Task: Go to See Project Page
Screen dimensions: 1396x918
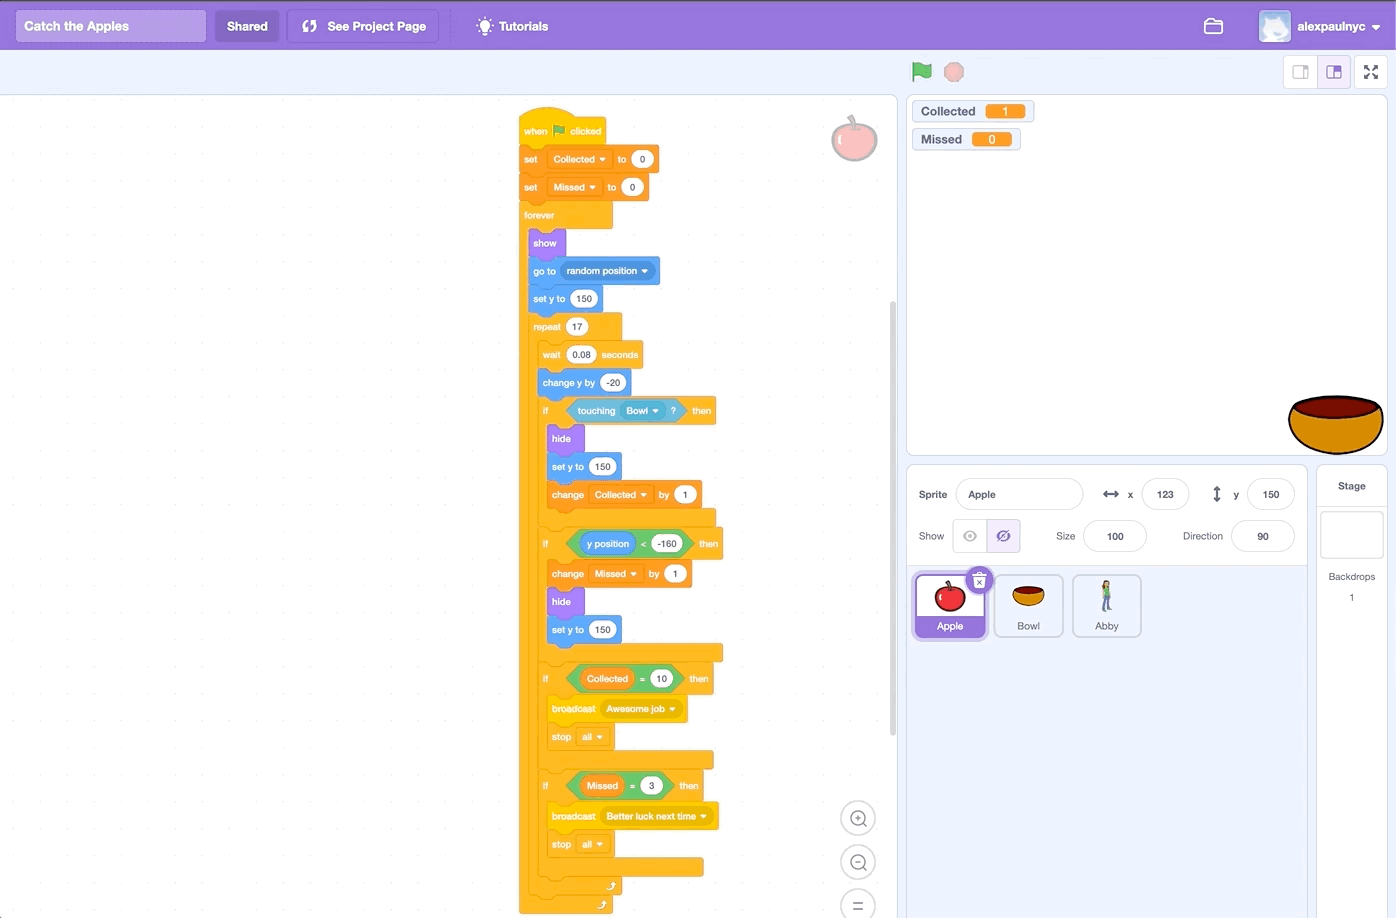Action: tap(364, 26)
